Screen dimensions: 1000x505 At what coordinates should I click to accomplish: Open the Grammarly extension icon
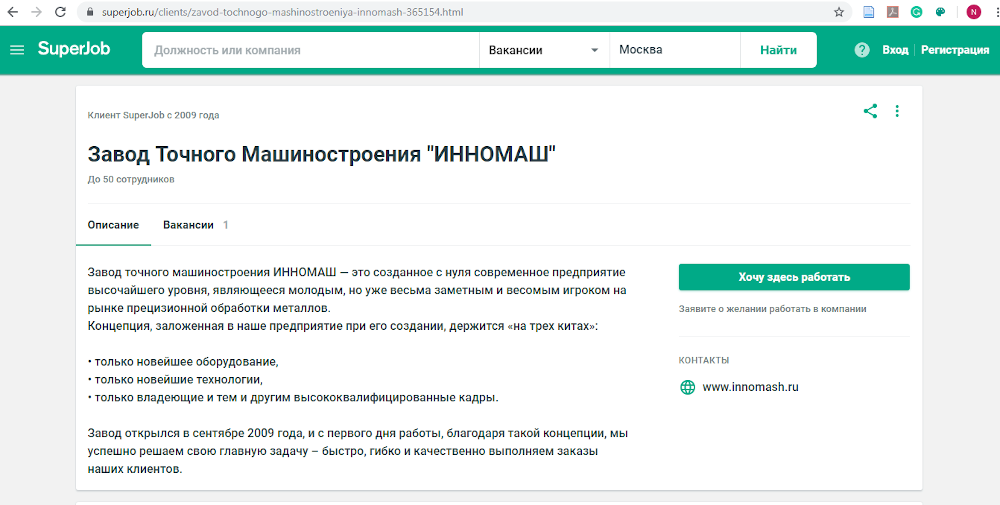pos(916,11)
